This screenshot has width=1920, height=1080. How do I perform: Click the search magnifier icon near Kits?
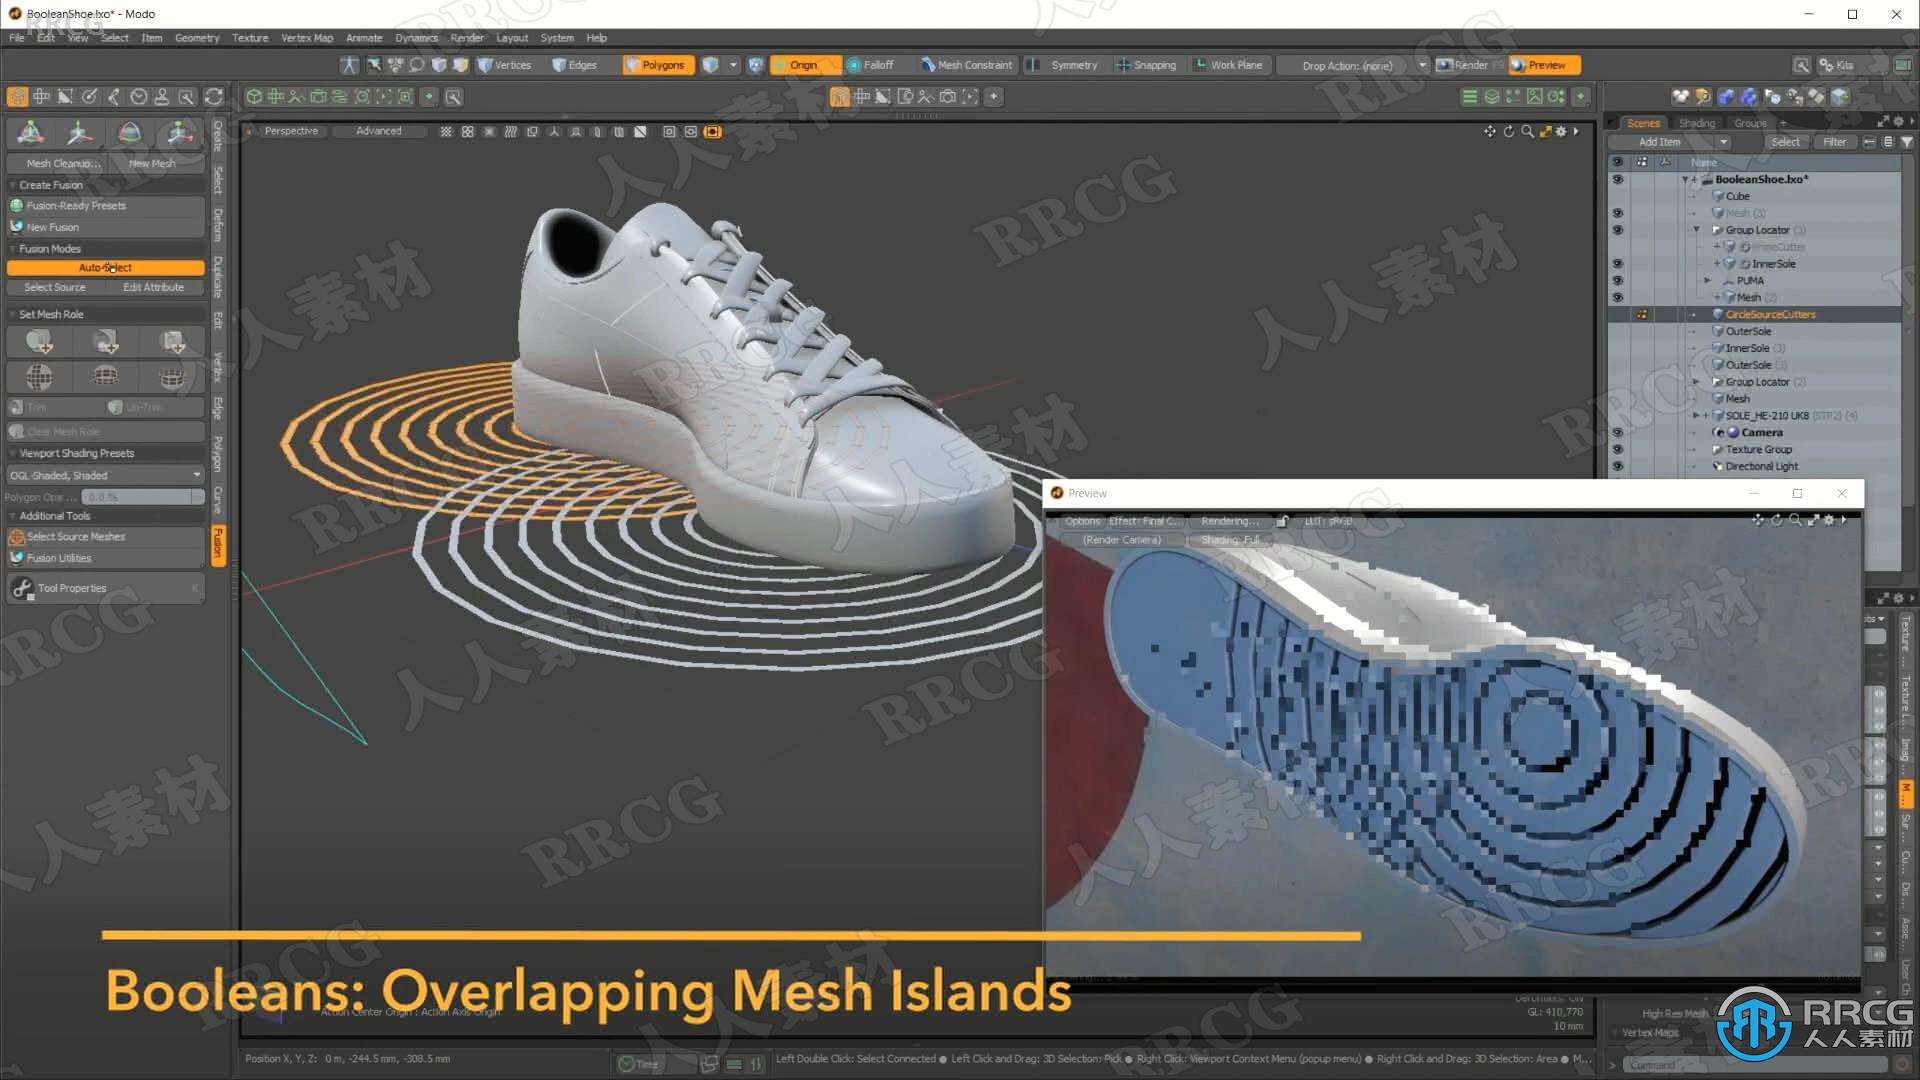(1800, 65)
